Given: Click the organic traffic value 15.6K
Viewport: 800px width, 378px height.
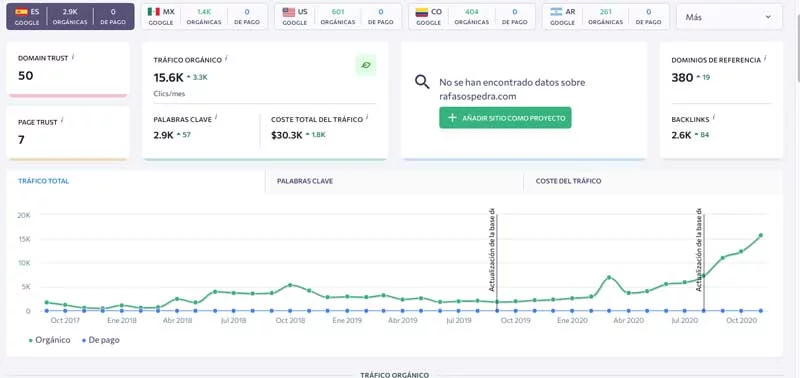Looking at the screenshot, I should [168, 78].
